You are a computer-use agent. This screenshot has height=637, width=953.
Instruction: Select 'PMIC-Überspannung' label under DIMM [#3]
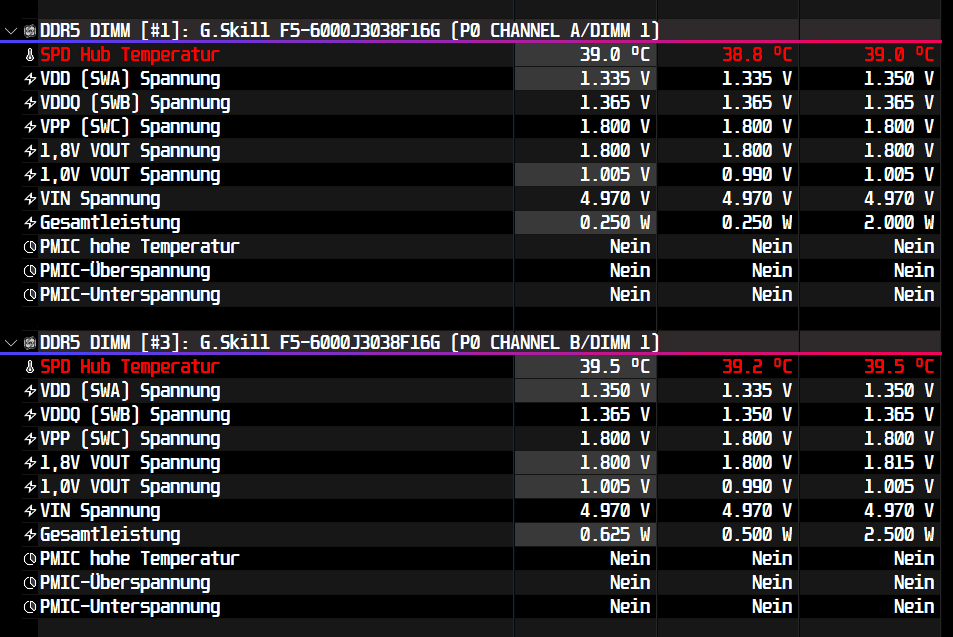click(125, 583)
